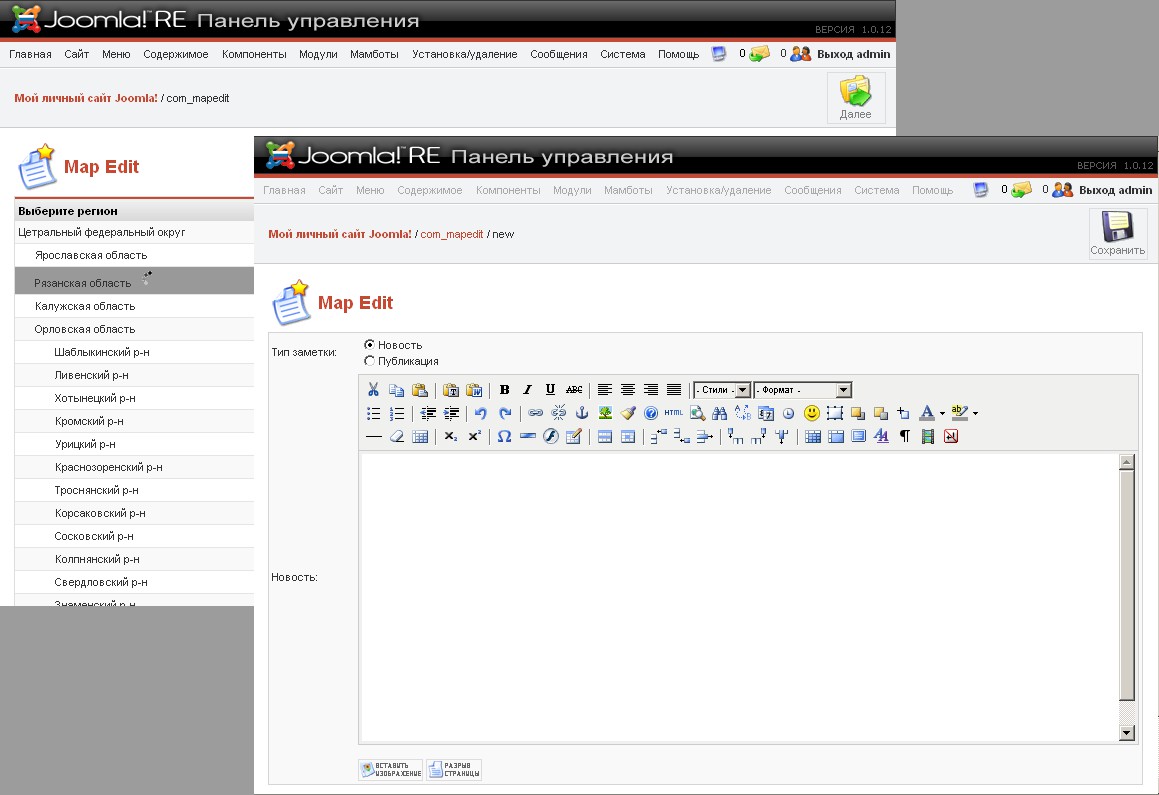Apply the text color A button
The image size is (1159, 795).
coord(927,413)
